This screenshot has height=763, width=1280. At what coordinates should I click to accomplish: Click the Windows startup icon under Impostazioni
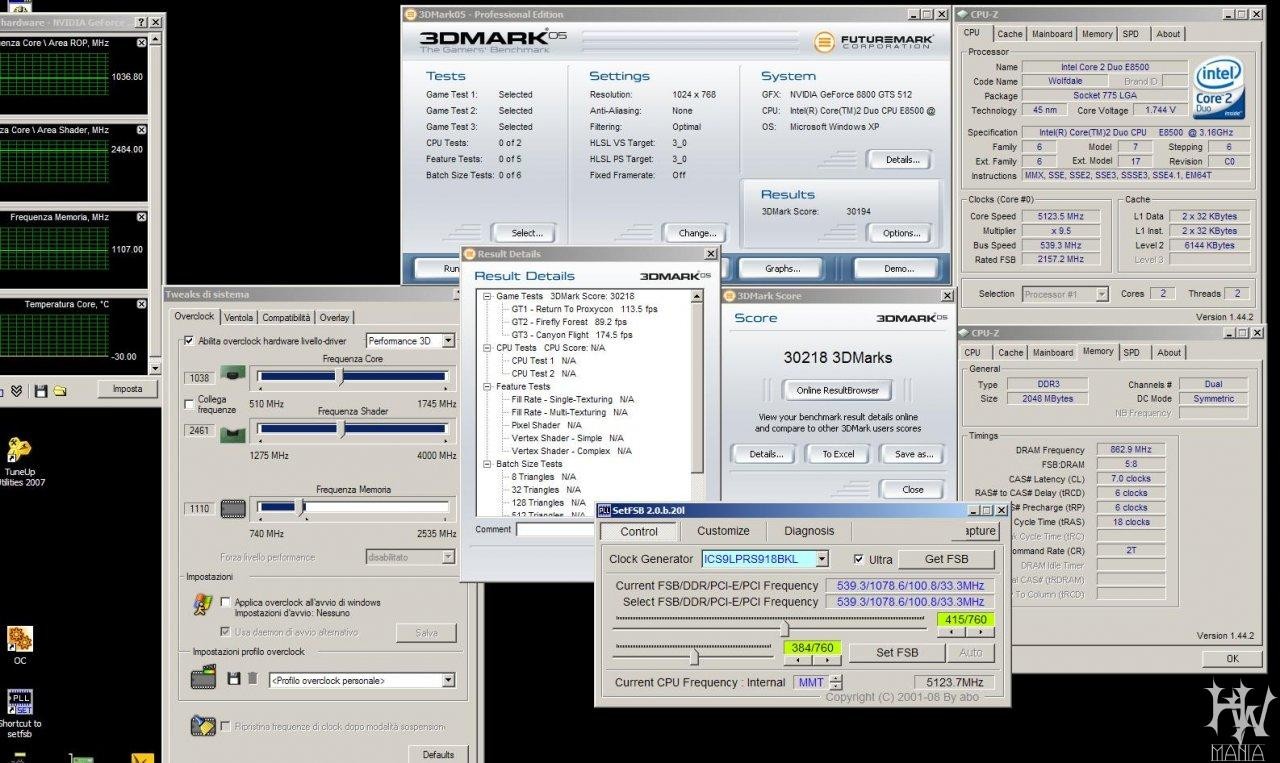(x=203, y=604)
